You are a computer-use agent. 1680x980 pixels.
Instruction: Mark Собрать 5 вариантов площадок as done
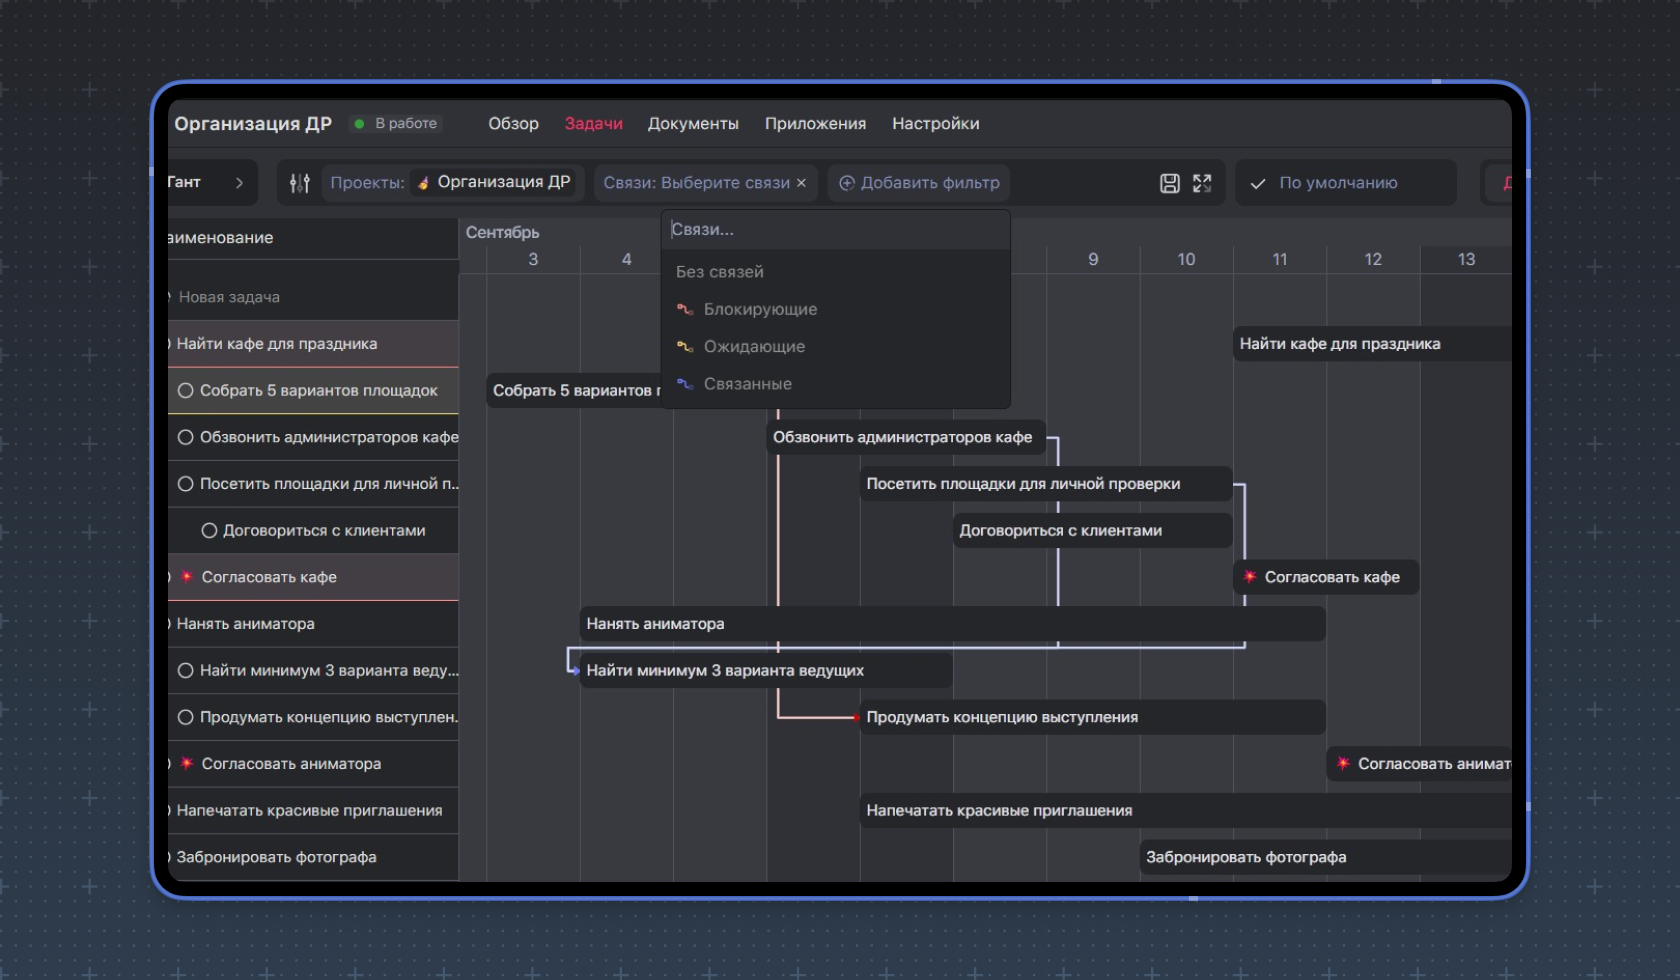pos(186,391)
